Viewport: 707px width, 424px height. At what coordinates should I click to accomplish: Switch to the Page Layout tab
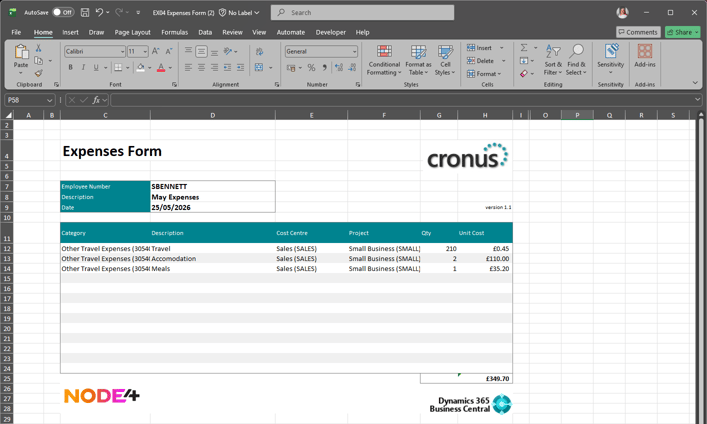tap(132, 32)
